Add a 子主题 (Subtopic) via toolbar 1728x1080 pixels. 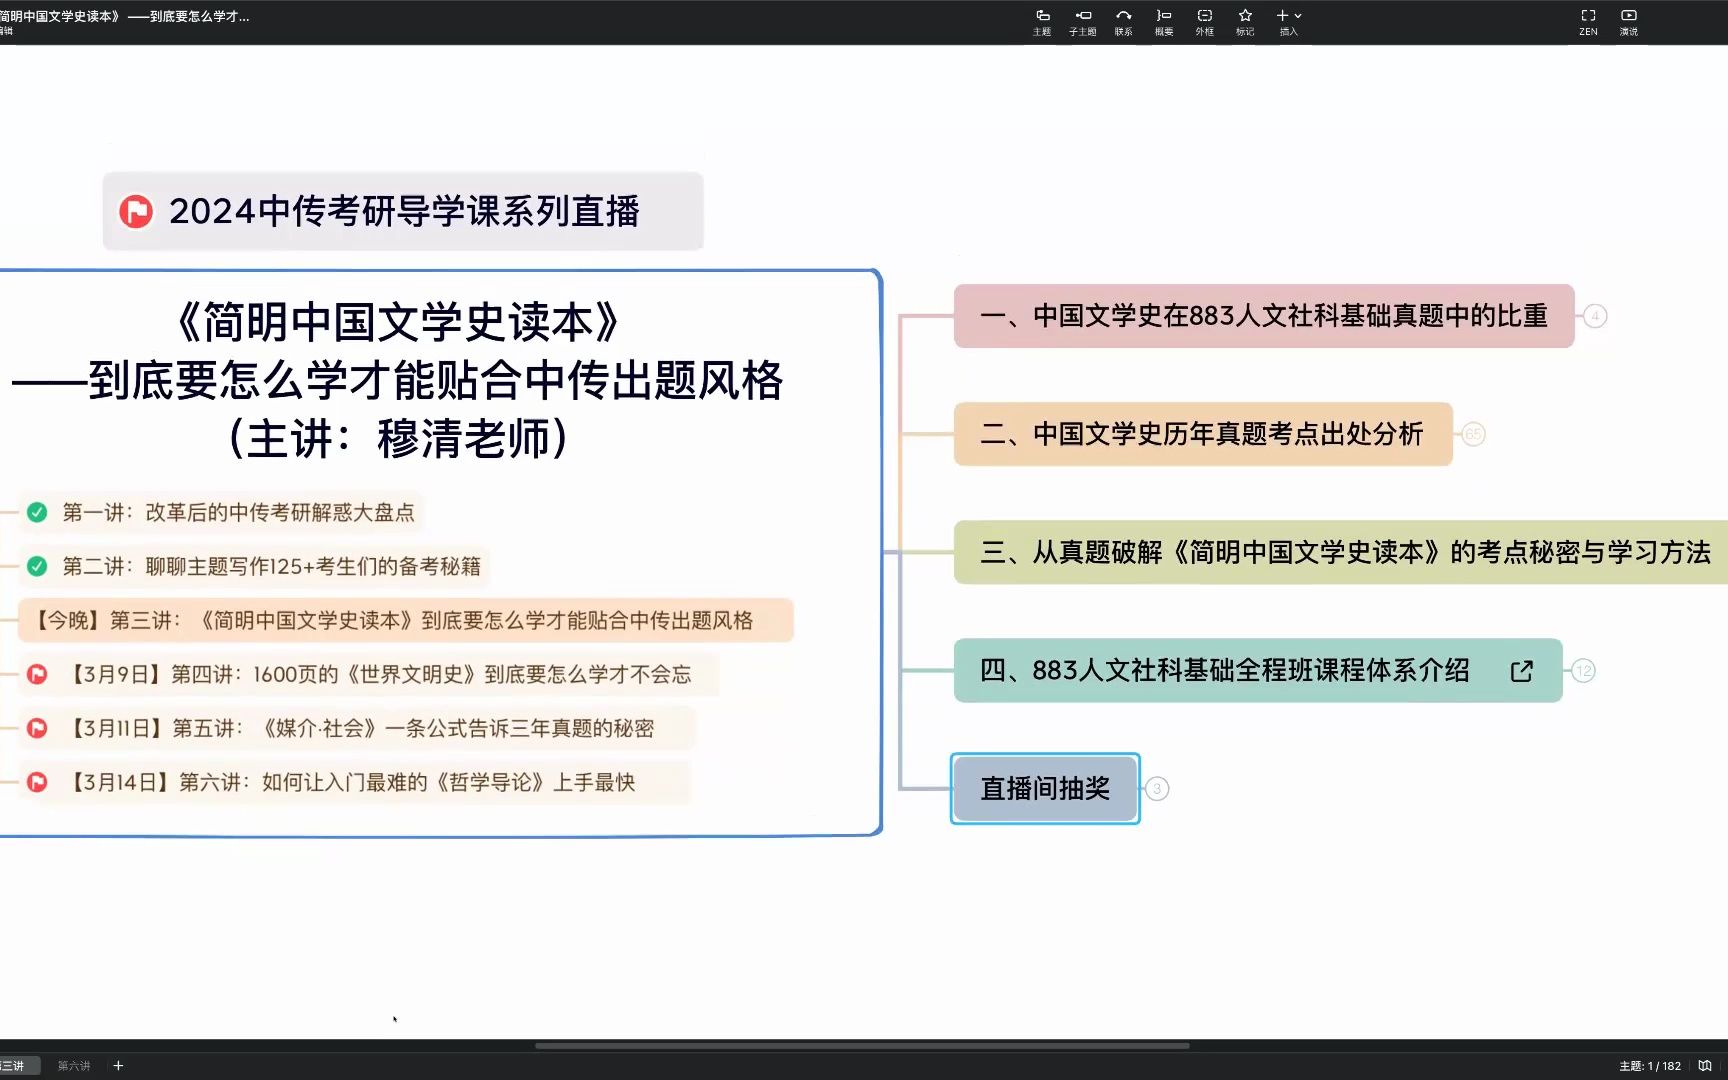(1083, 21)
